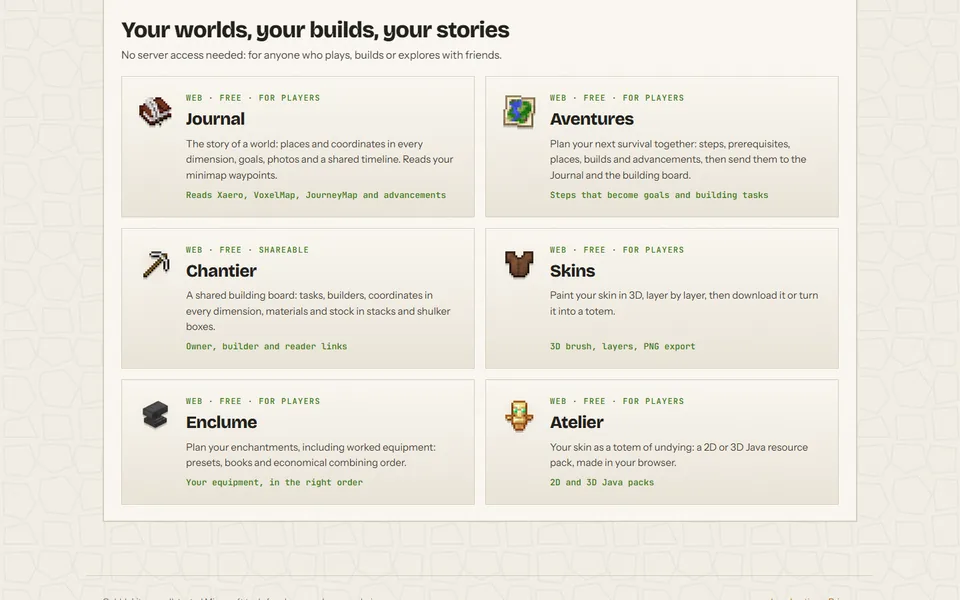Click the 'WEB · FREE · SHAREABLE' tag on Chantier
The height and width of the screenshot is (600, 960).
(x=247, y=250)
